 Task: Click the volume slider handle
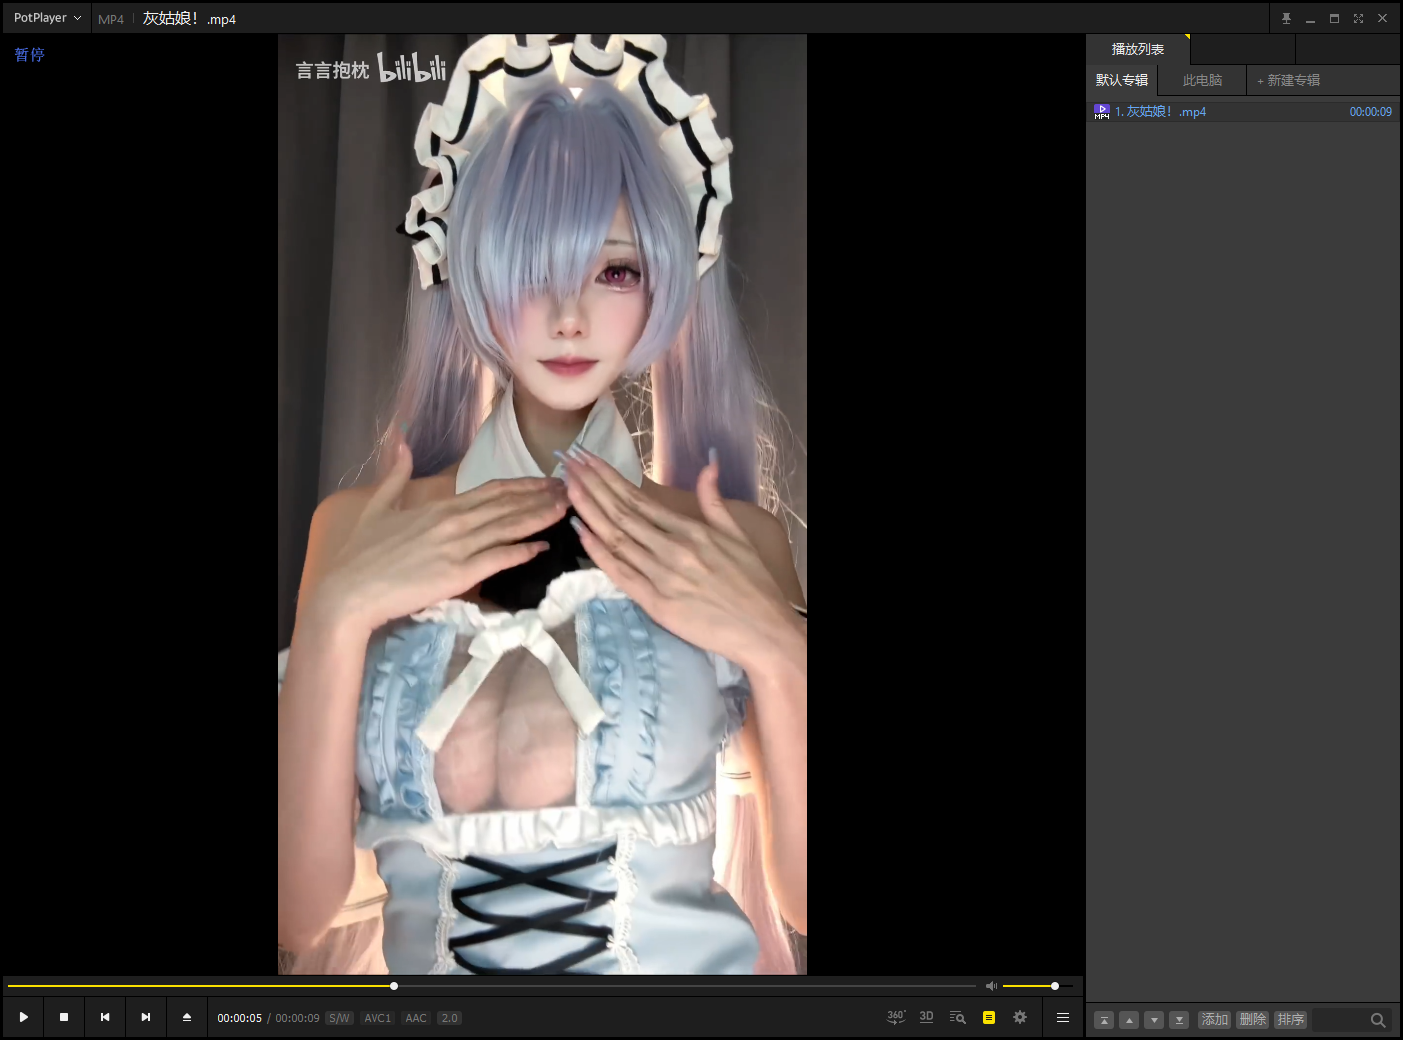(x=1055, y=986)
